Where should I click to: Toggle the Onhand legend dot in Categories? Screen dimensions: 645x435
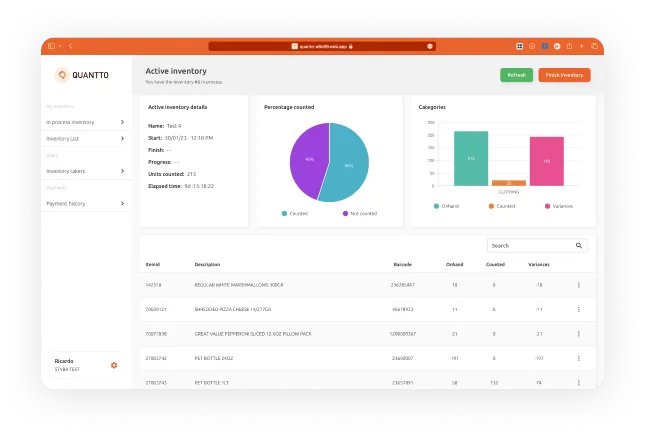pos(436,206)
